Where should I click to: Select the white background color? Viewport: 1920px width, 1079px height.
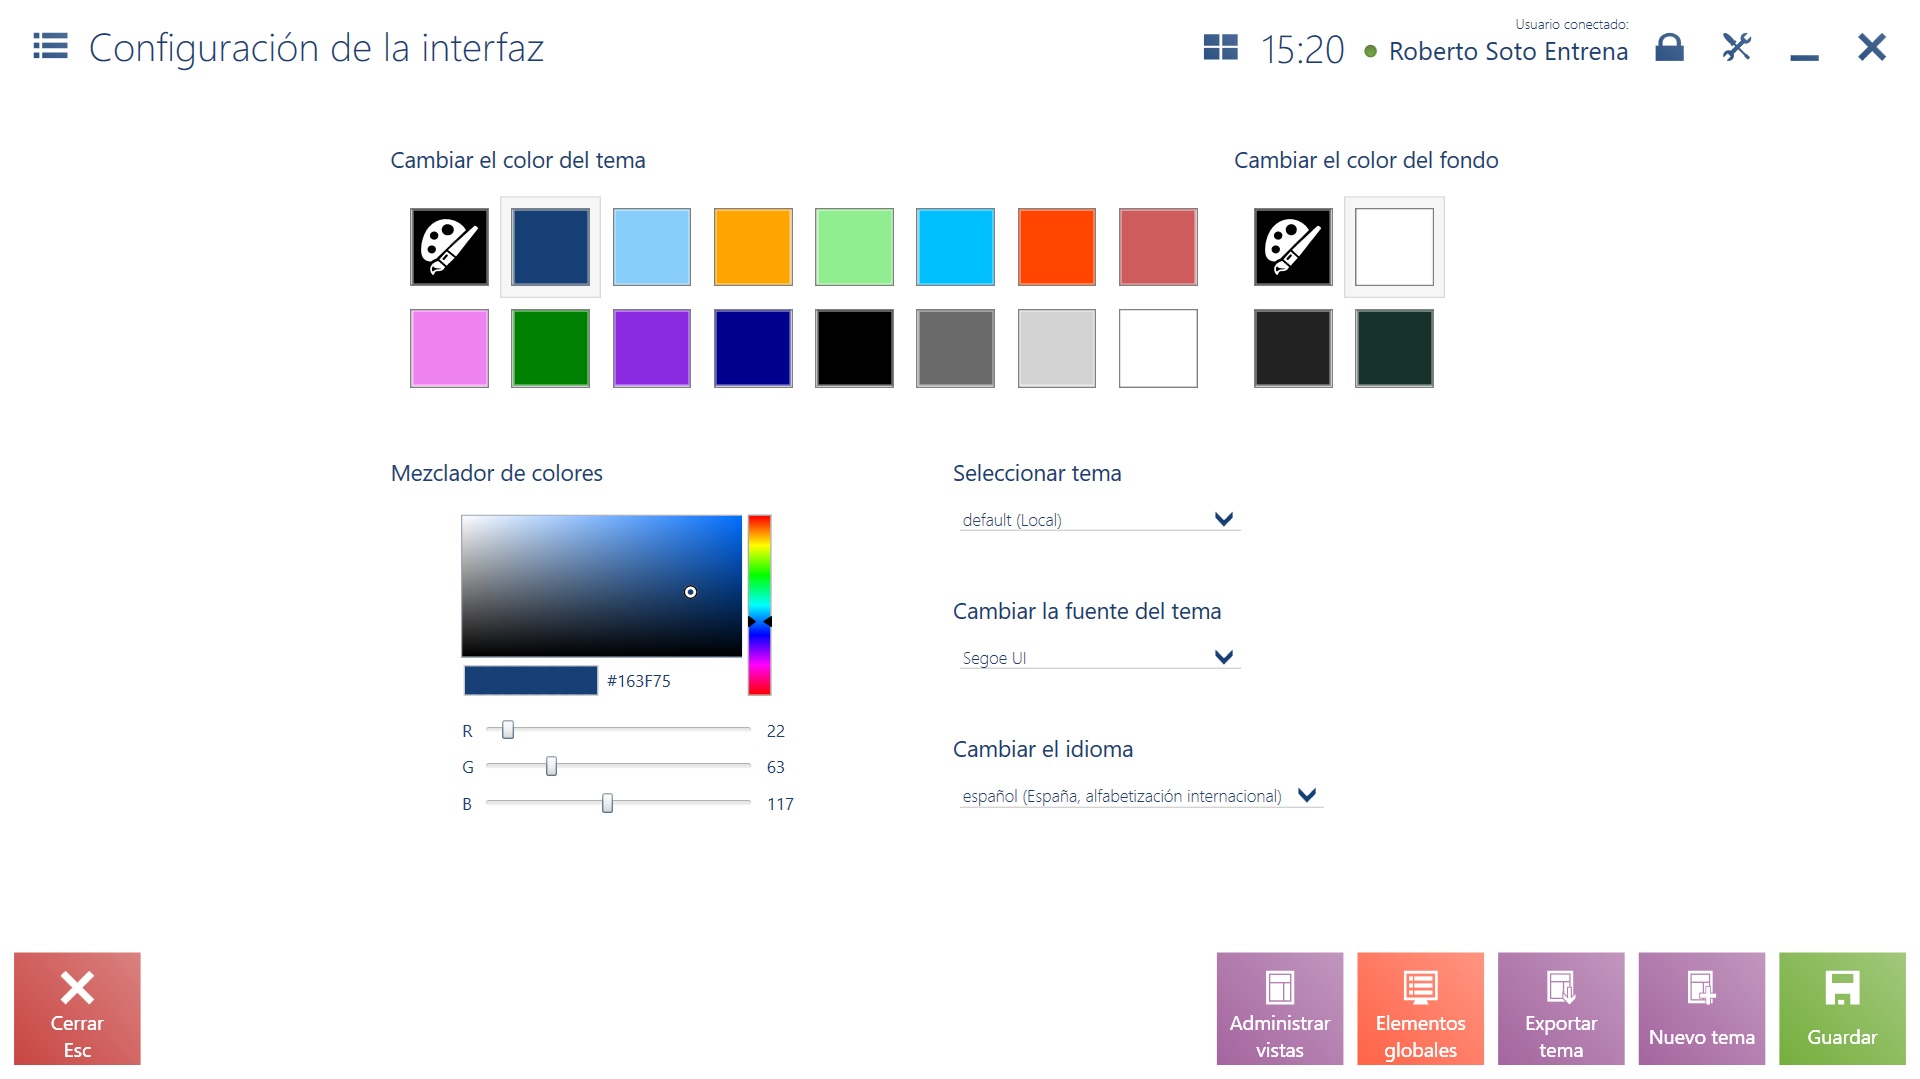click(x=1394, y=247)
